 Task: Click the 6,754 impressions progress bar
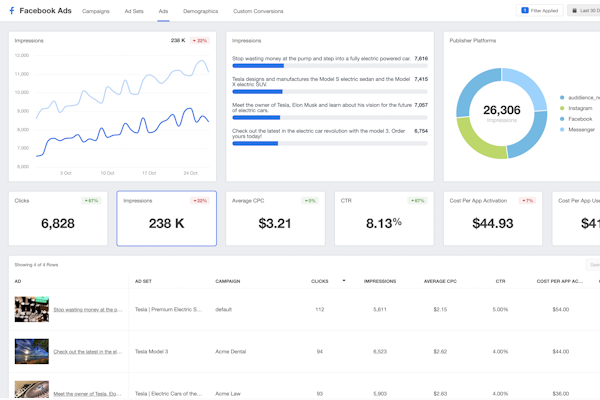pyautogui.click(x=330, y=144)
